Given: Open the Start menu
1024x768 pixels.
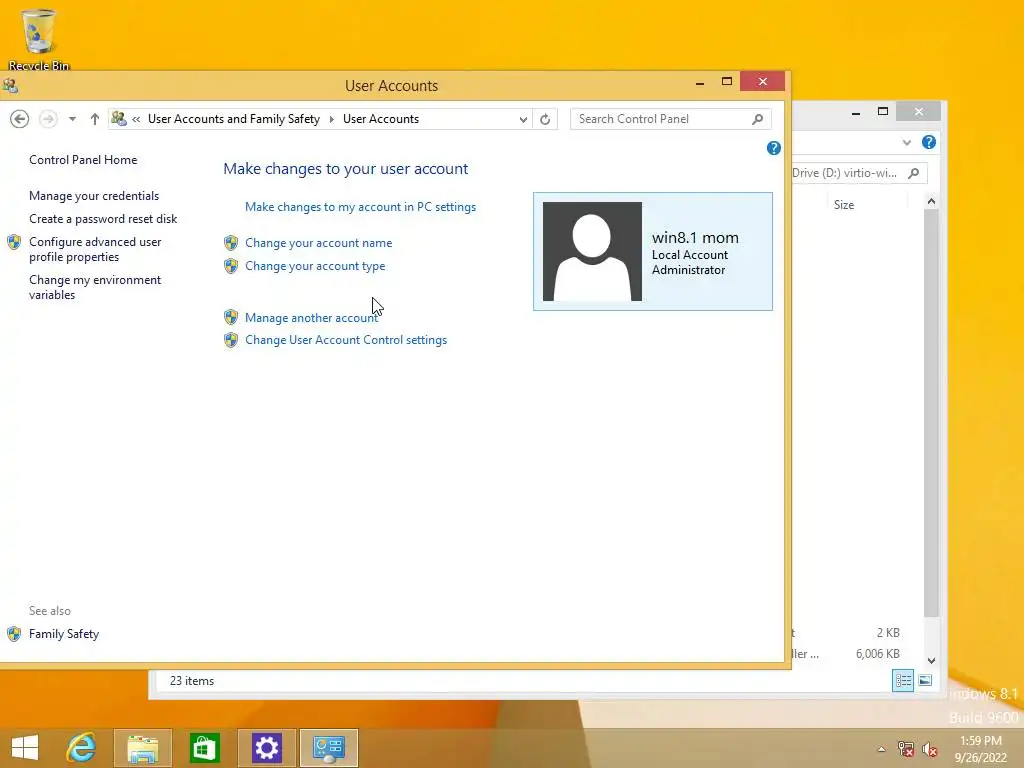Looking at the screenshot, I should point(25,748).
